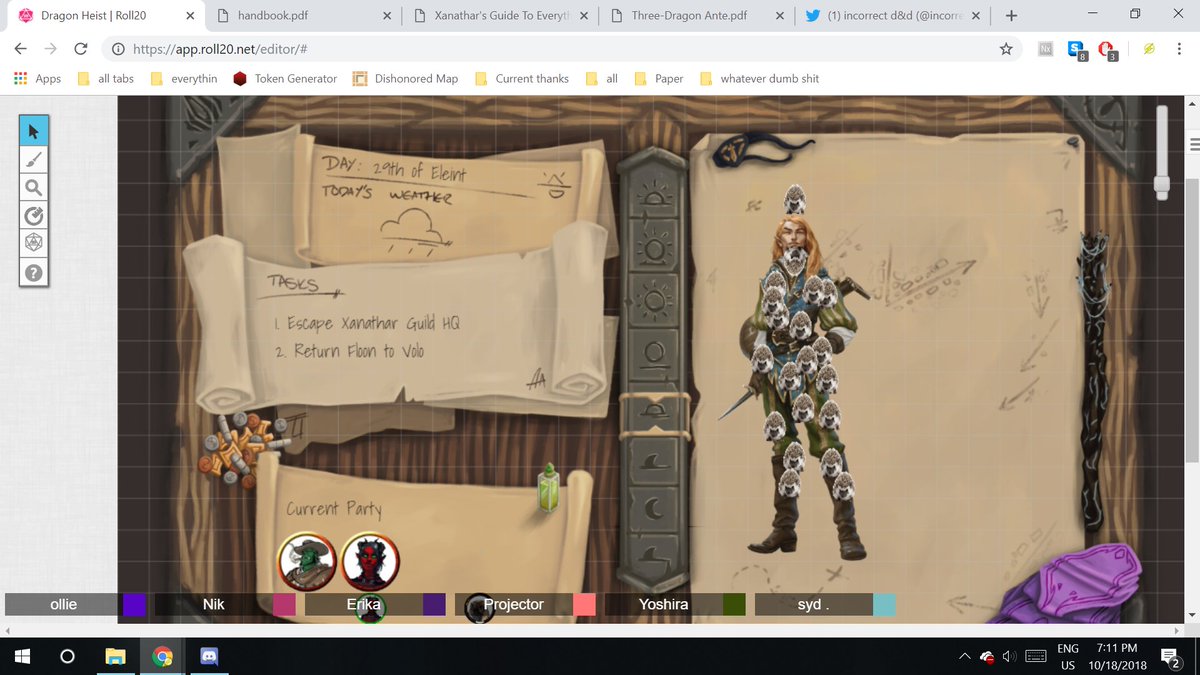Open Cortana search circle
Image resolution: width=1200 pixels, height=675 pixels.
point(68,657)
